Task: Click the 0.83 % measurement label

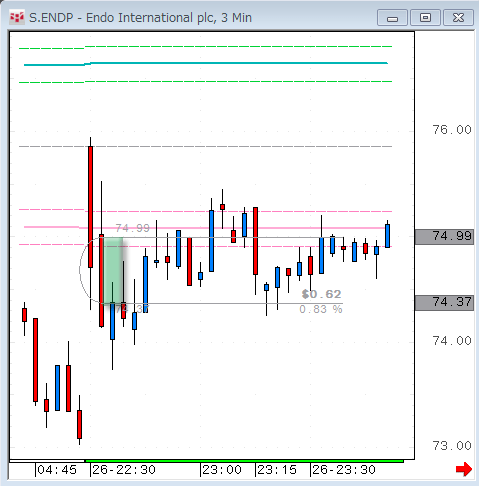Action: point(321,309)
